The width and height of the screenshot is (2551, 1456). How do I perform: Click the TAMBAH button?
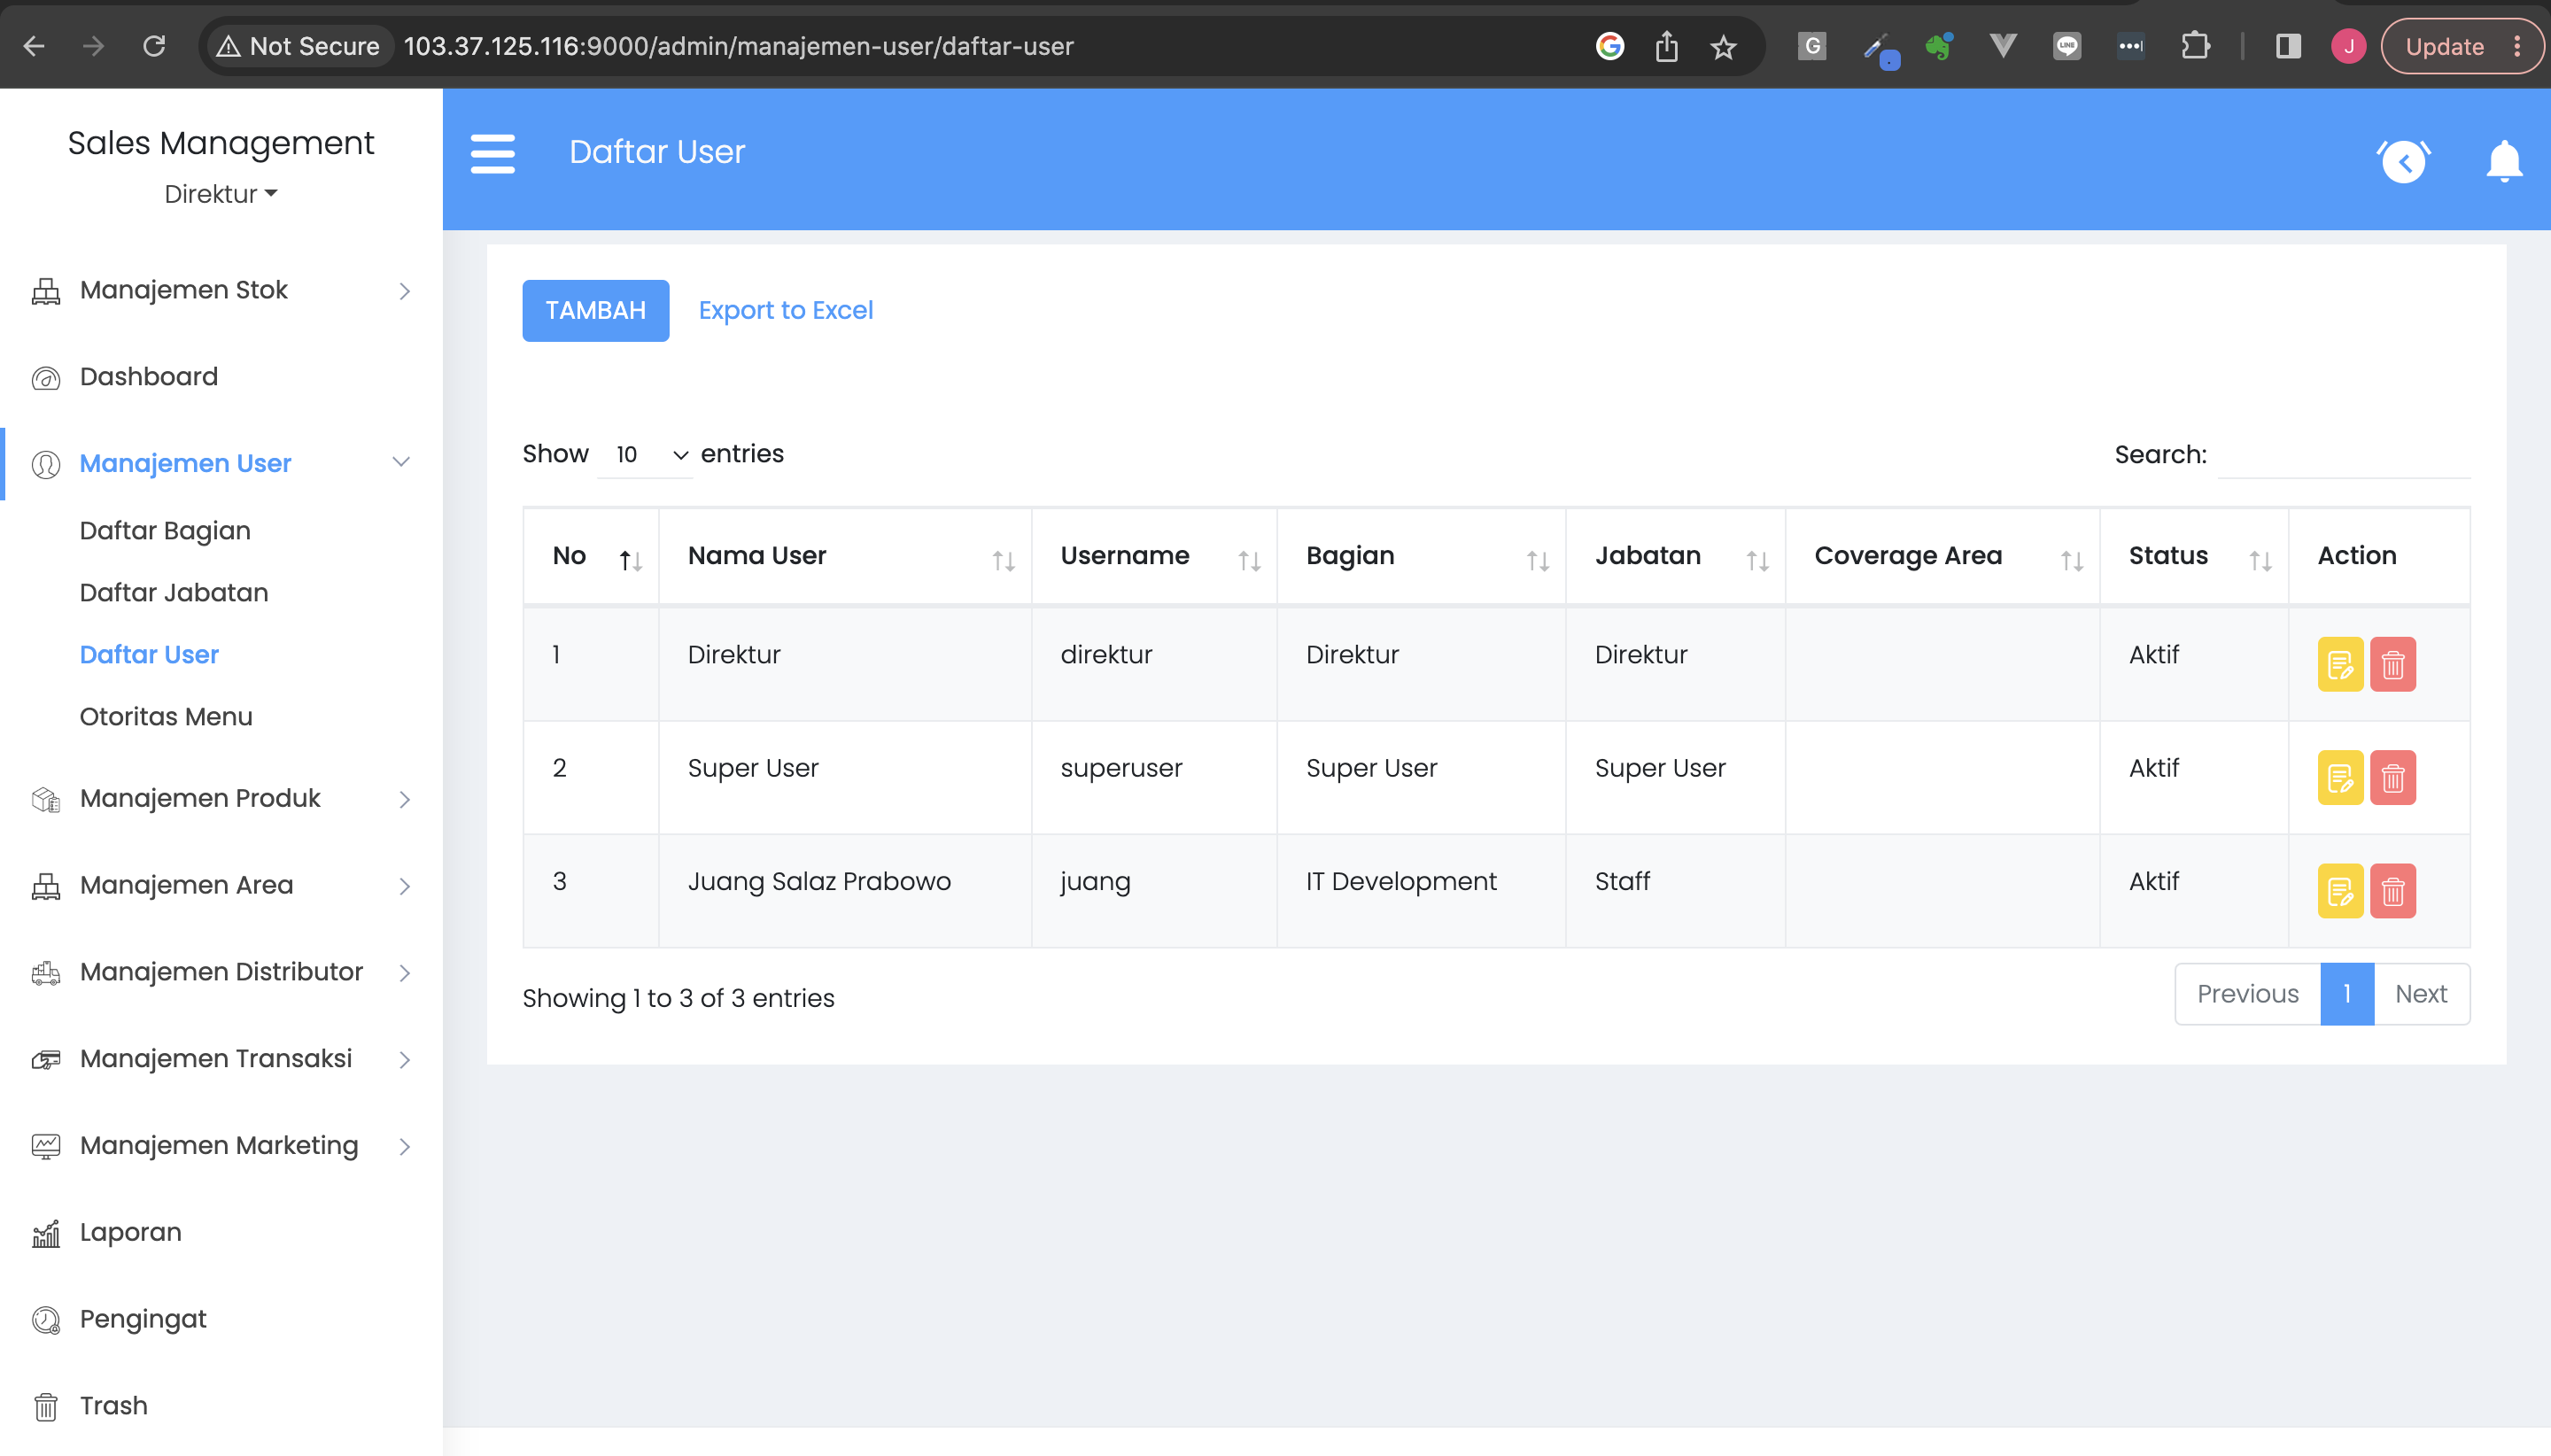594,310
